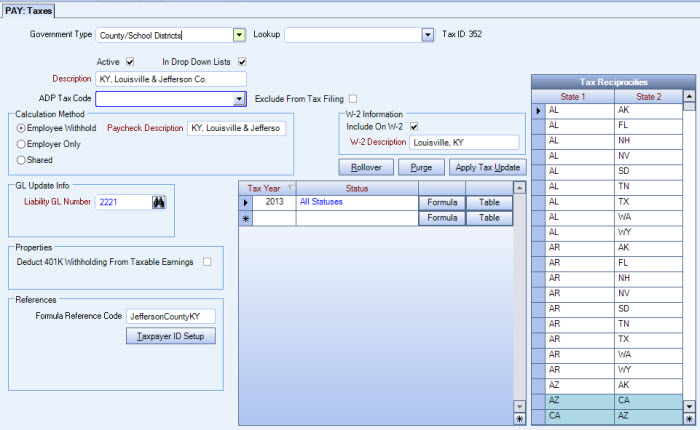The width and height of the screenshot is (700, 430).
Task: Choose the Shared calculation method
Action: pos(21,160)
